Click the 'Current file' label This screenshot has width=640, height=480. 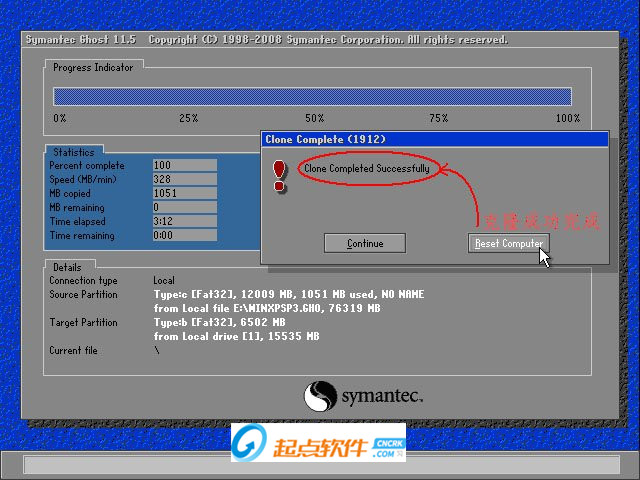tap(73, 350)
